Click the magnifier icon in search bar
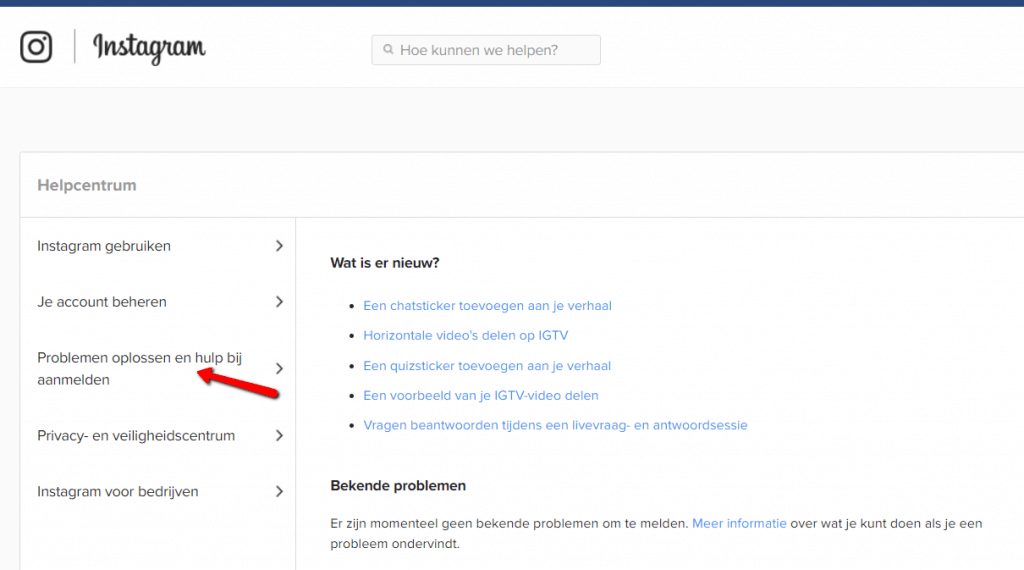 click(x=387, y=50)
